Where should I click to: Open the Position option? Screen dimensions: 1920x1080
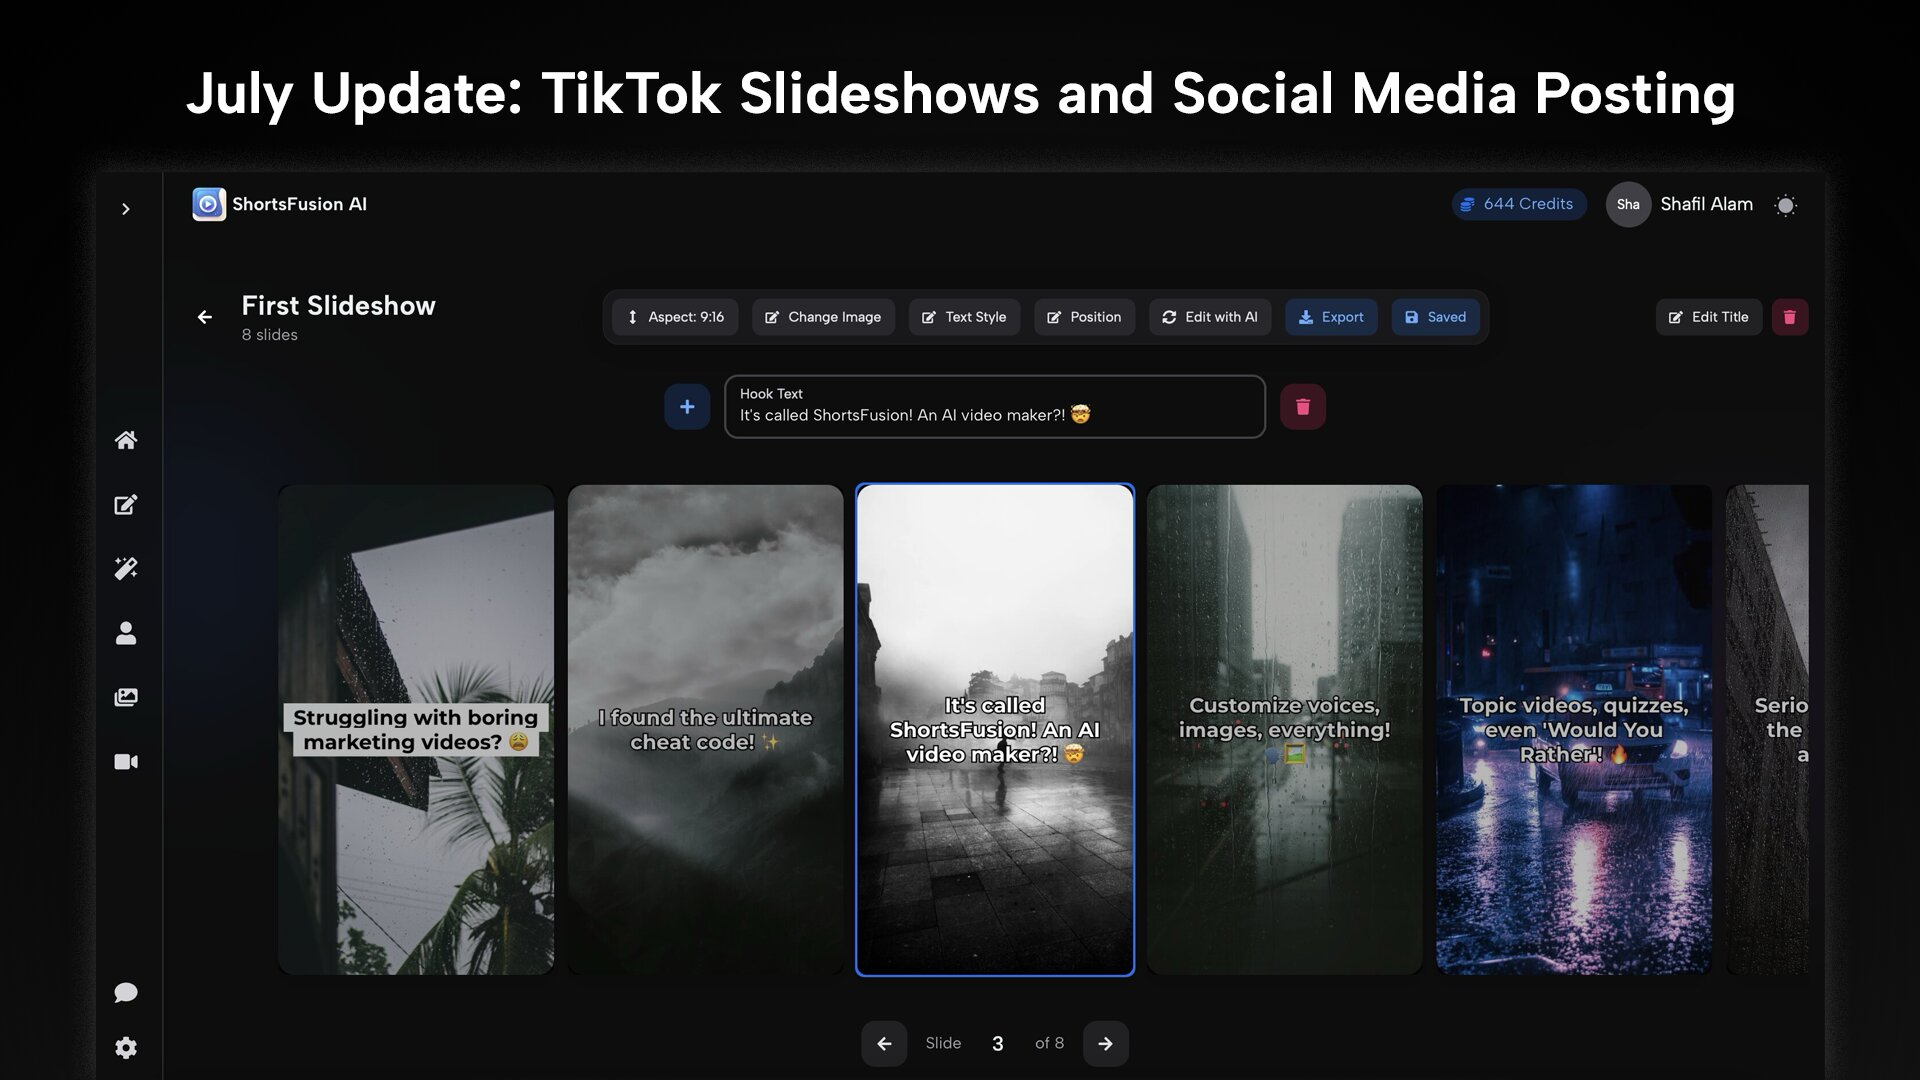[x=1084, y=317]
